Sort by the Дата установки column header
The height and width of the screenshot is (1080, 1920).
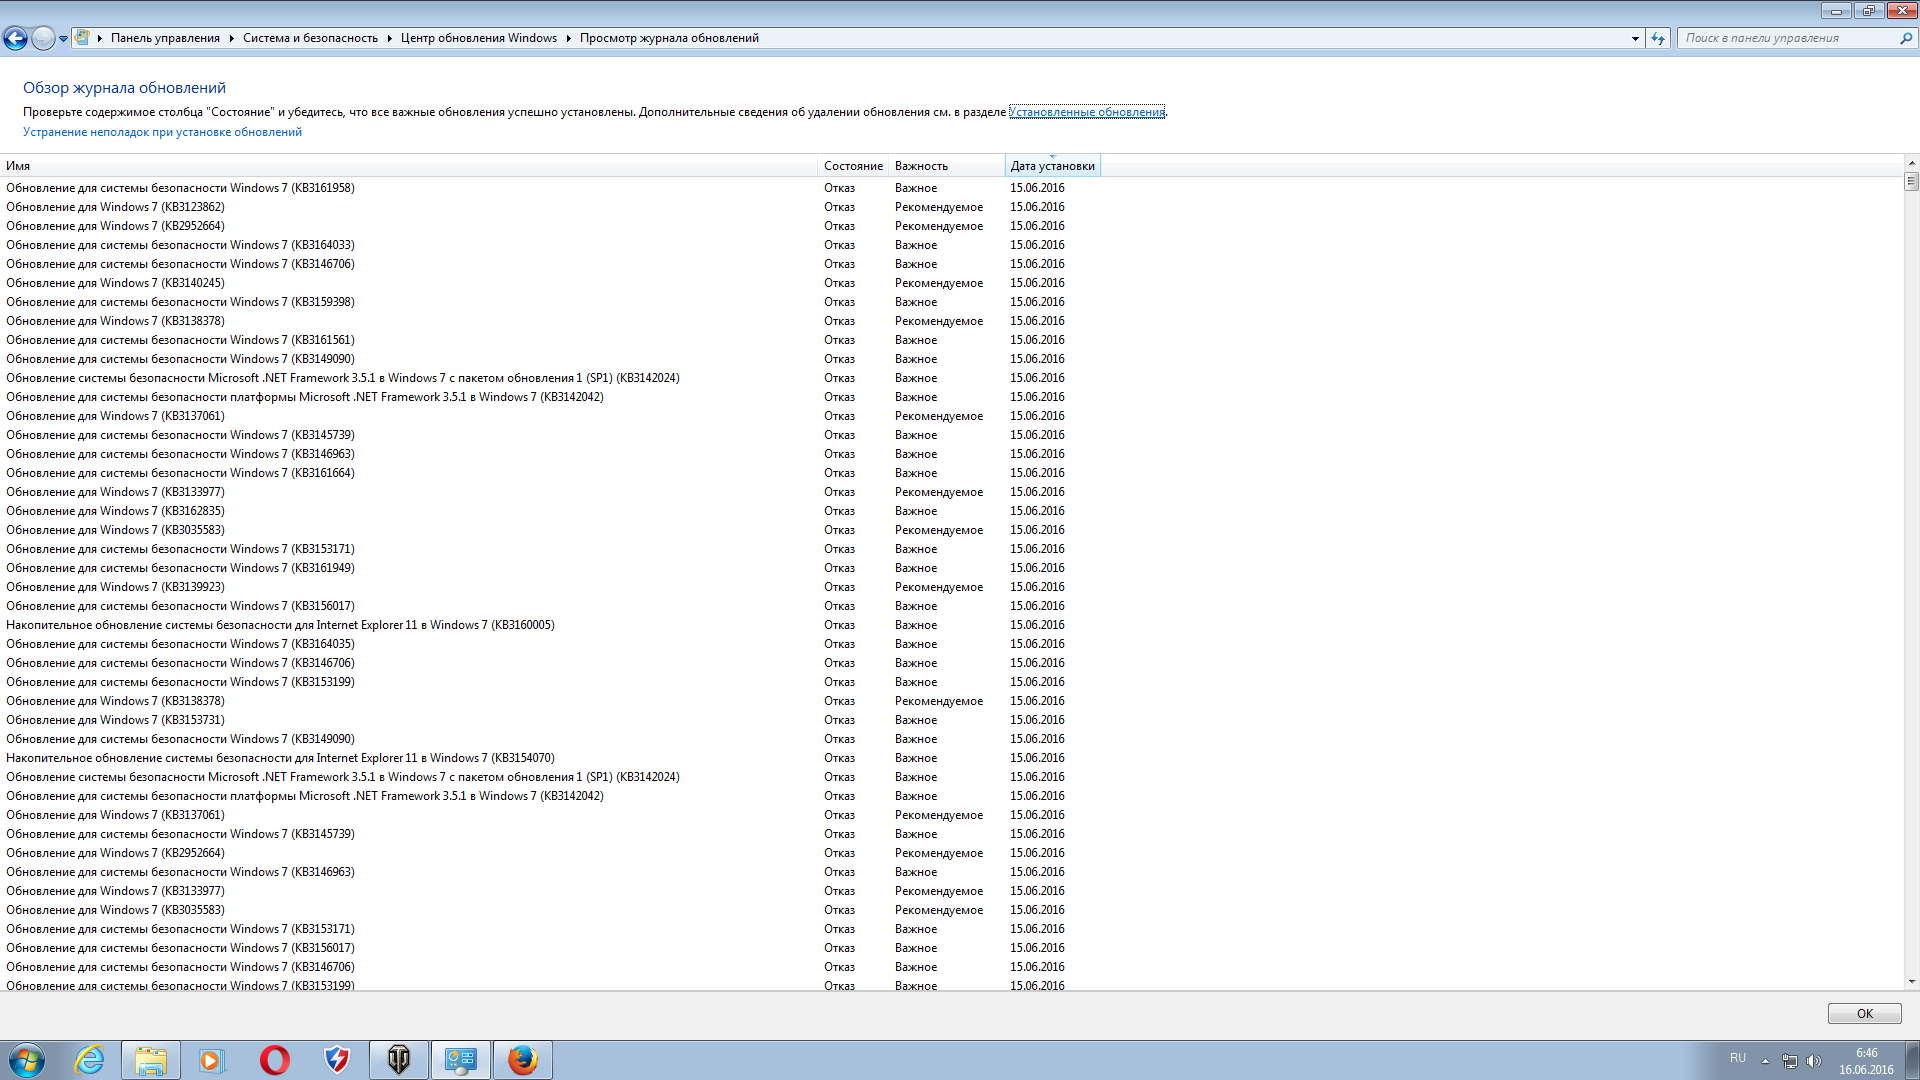pyautogui.click(x=1052, y=166)
